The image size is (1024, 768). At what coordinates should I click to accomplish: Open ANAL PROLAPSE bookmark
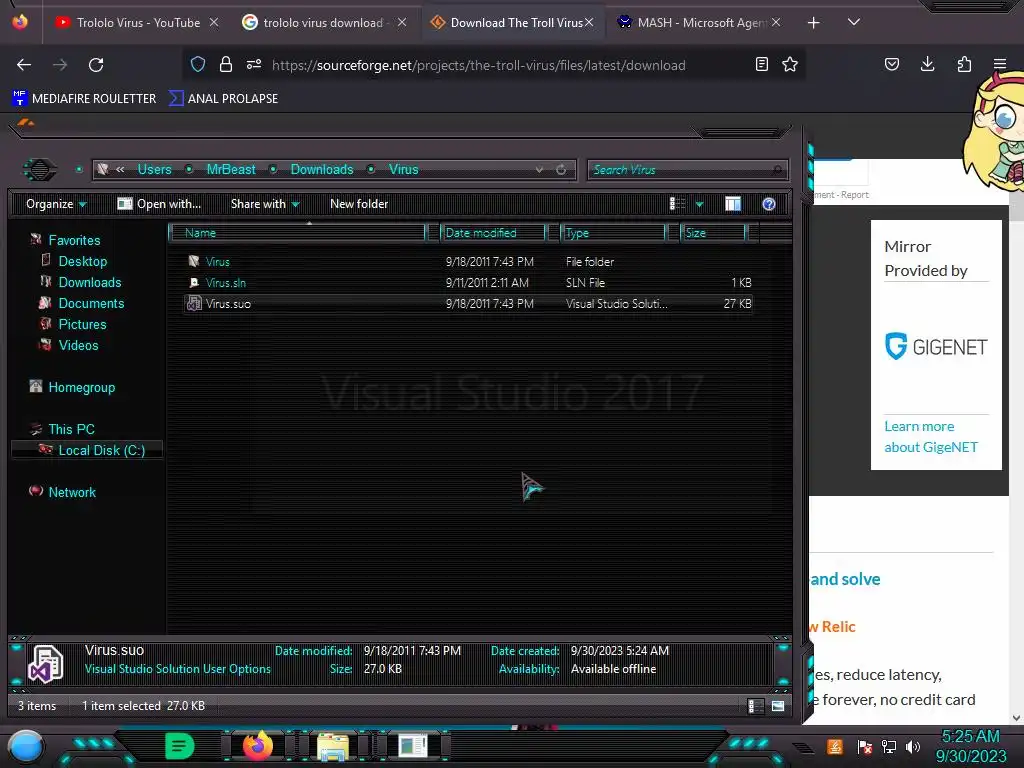(x=223, y=99)
